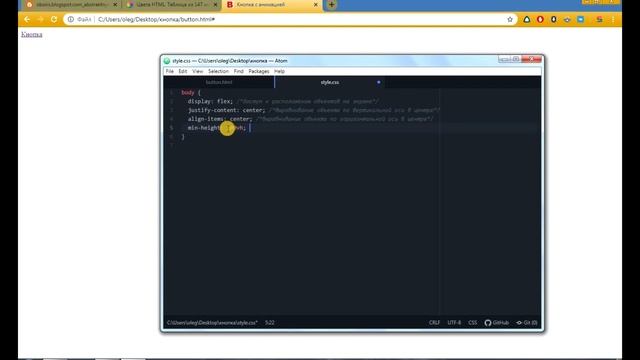Open a new browser tab
Viewport: 640px width, 360px height.
point(331,4)
